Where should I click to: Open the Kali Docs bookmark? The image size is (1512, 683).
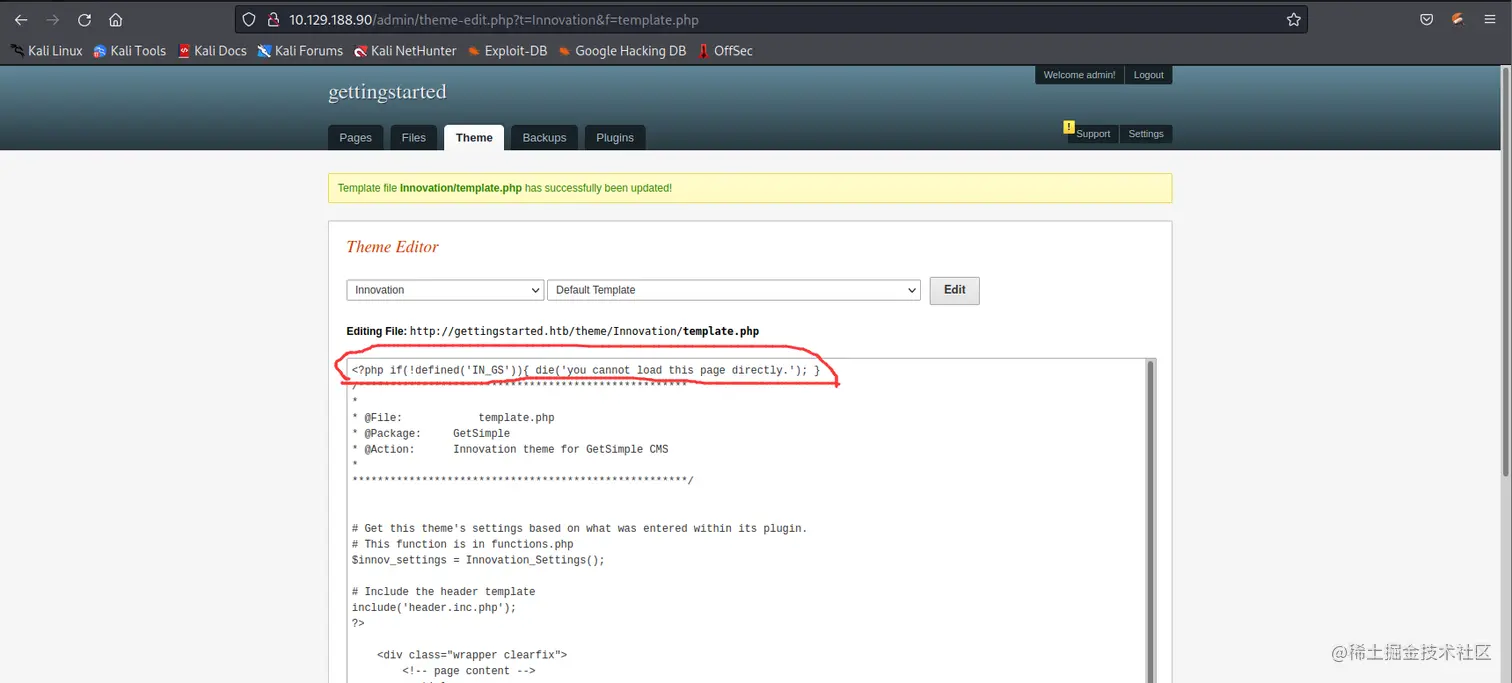(x=212, y=51)
